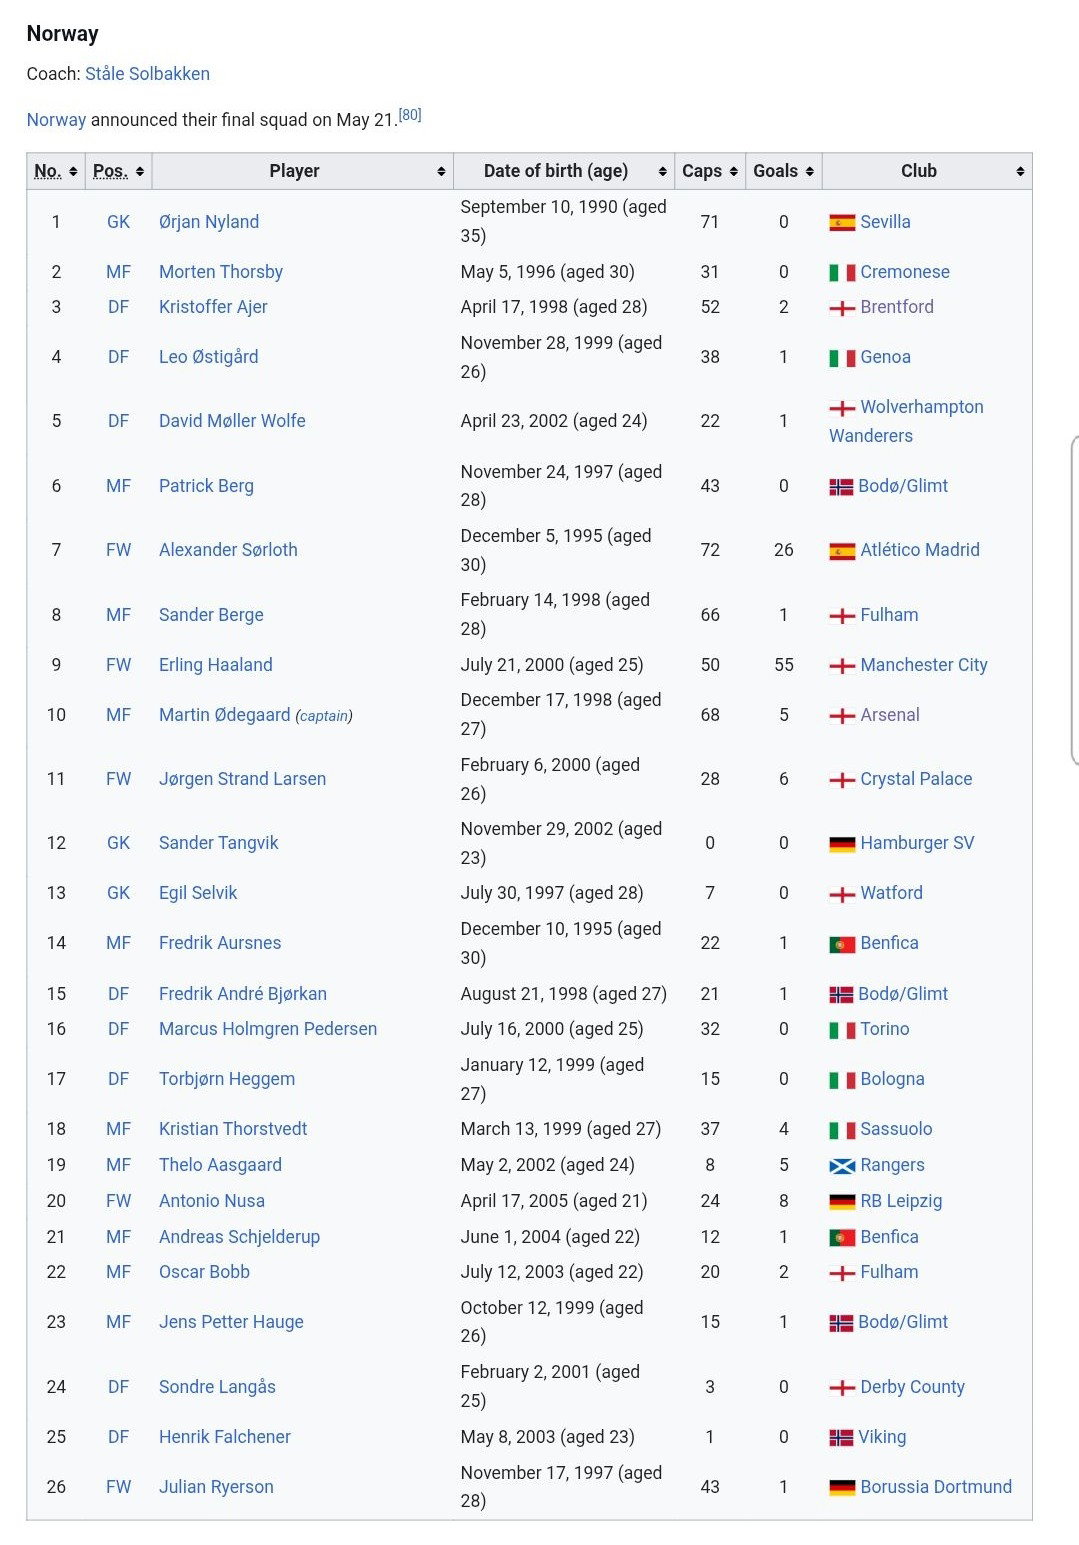
Task: Open Erling Haaland player page
Action: click(x=215, y=665)
